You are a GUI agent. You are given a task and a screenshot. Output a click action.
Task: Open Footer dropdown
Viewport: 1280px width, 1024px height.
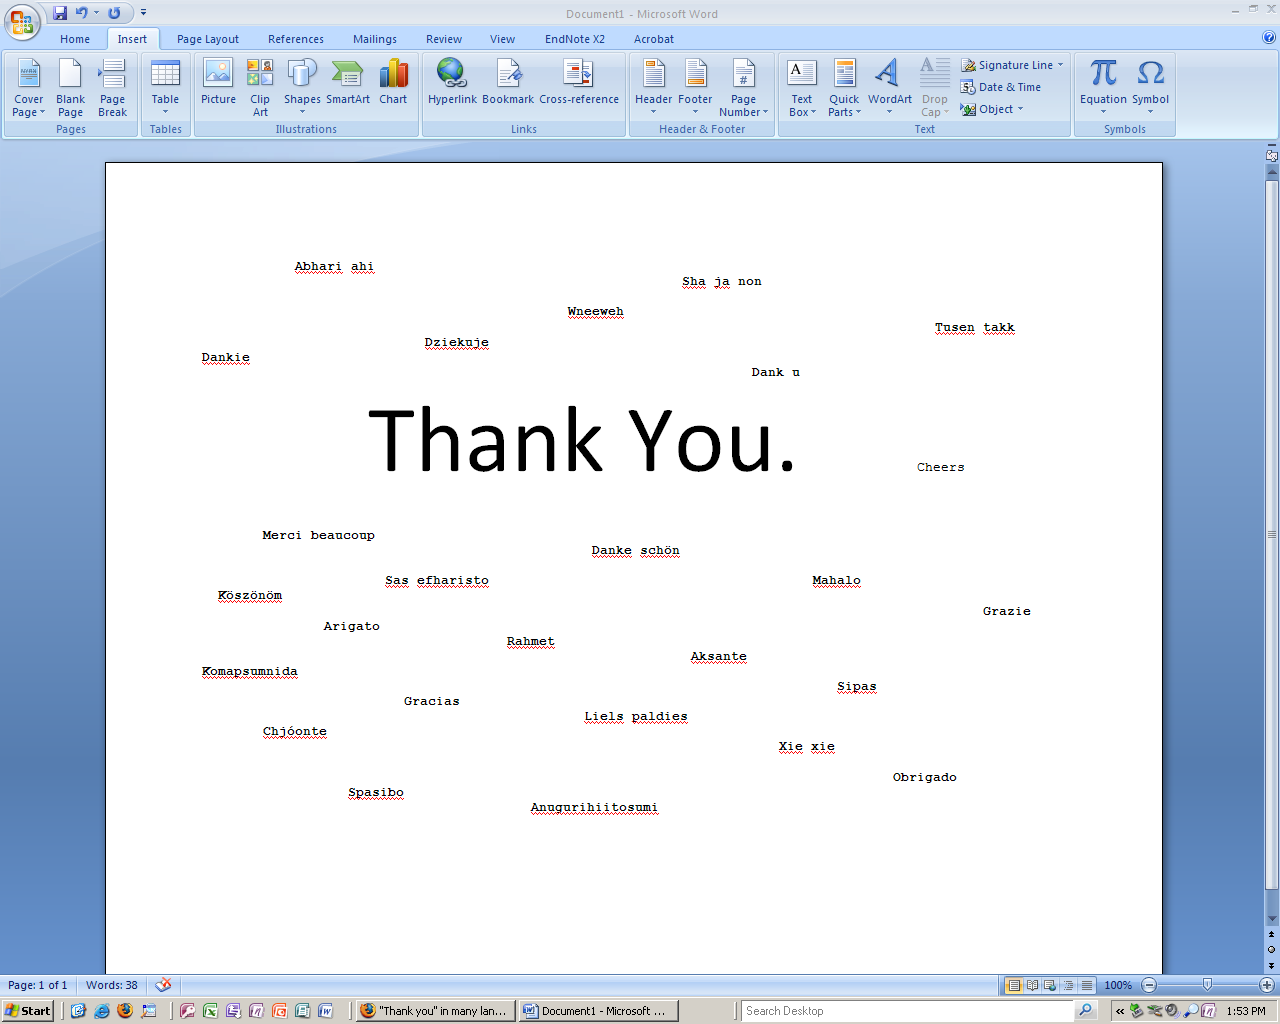point(695,88)
